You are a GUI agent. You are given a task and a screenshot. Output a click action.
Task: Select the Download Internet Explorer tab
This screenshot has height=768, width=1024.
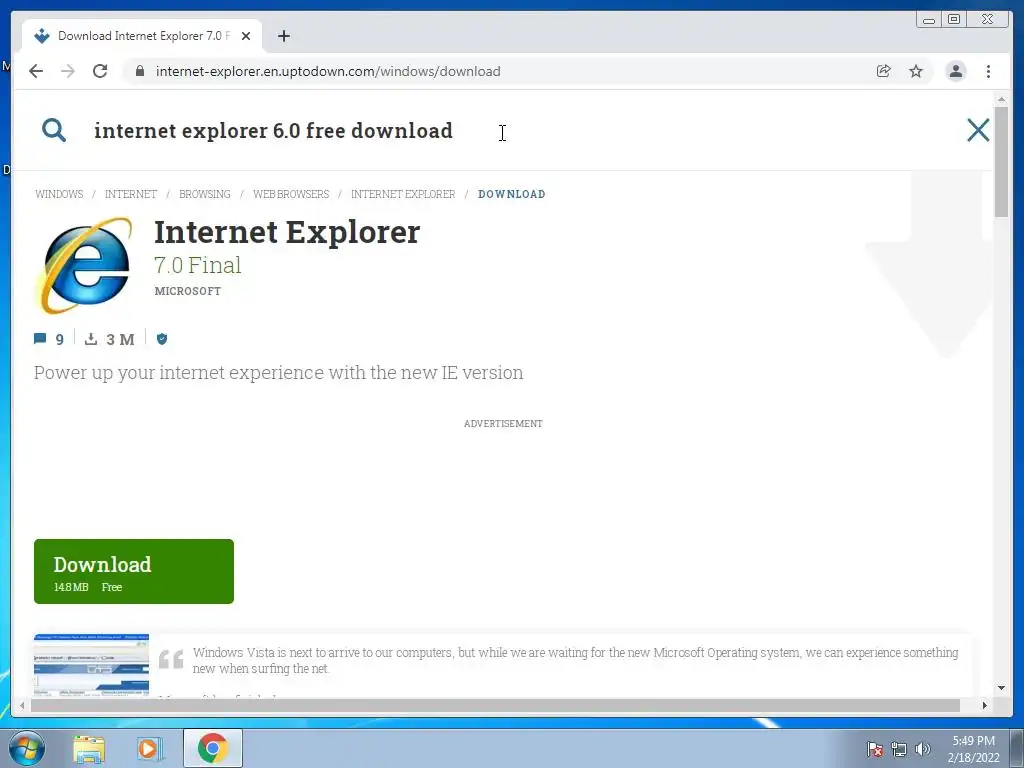point(142,36)
